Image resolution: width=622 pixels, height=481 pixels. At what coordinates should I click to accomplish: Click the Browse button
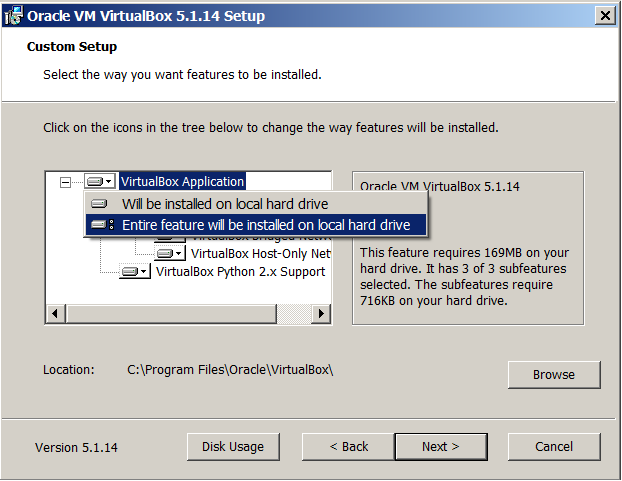554,374
